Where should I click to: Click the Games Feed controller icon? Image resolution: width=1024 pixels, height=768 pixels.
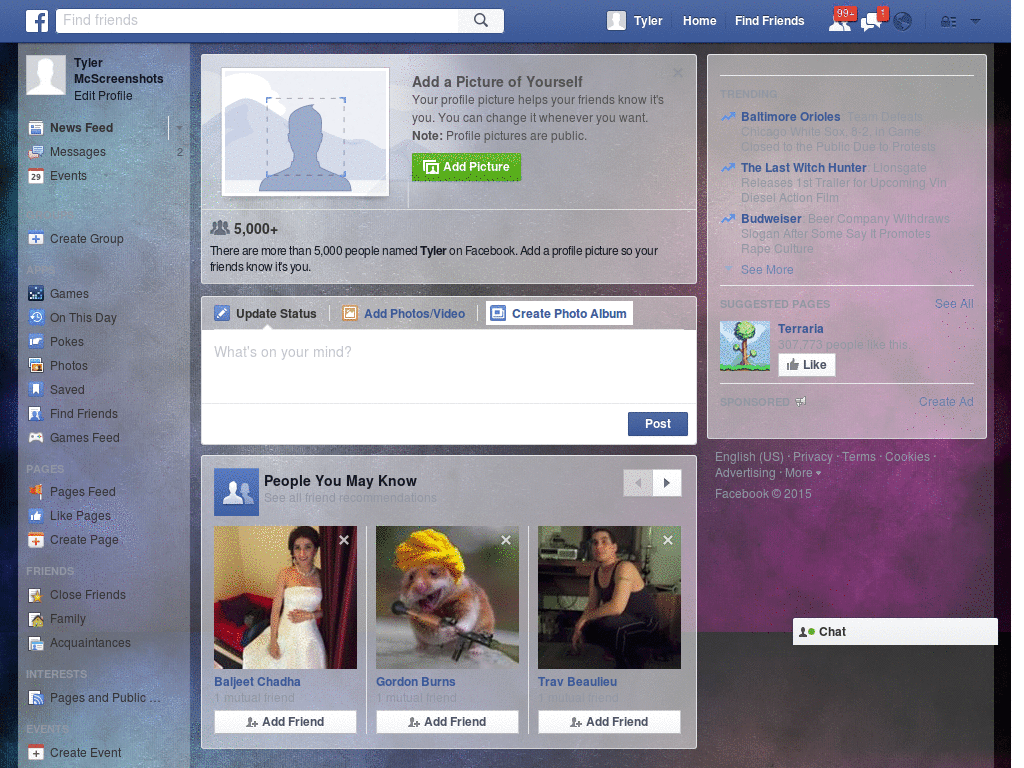36,438
